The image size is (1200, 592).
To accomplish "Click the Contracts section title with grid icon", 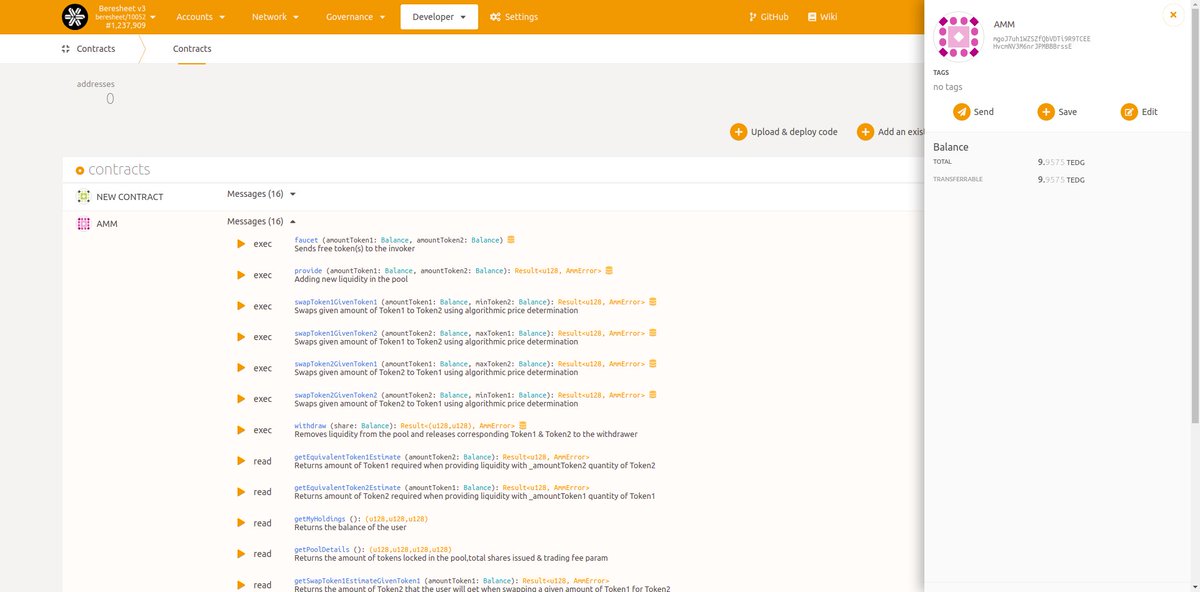I will 88,48.
